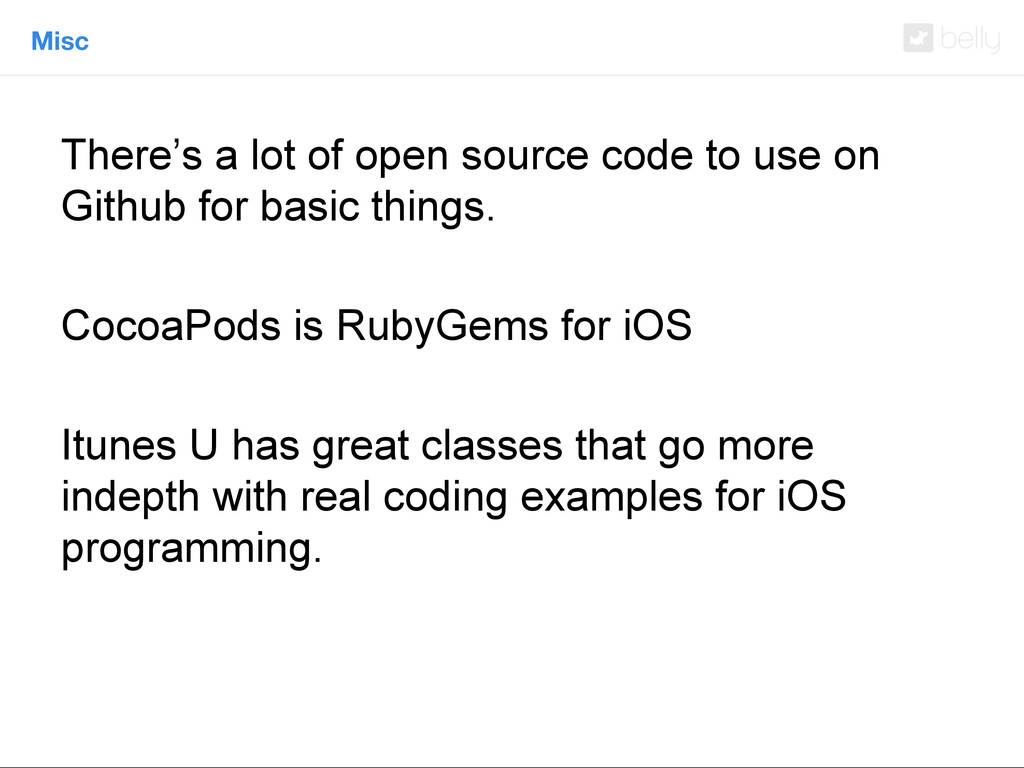Image resolution: width=1024 pixels, height=768 pixels.
Task: Click the word "programming." on the last line
Action: point(192,549)
